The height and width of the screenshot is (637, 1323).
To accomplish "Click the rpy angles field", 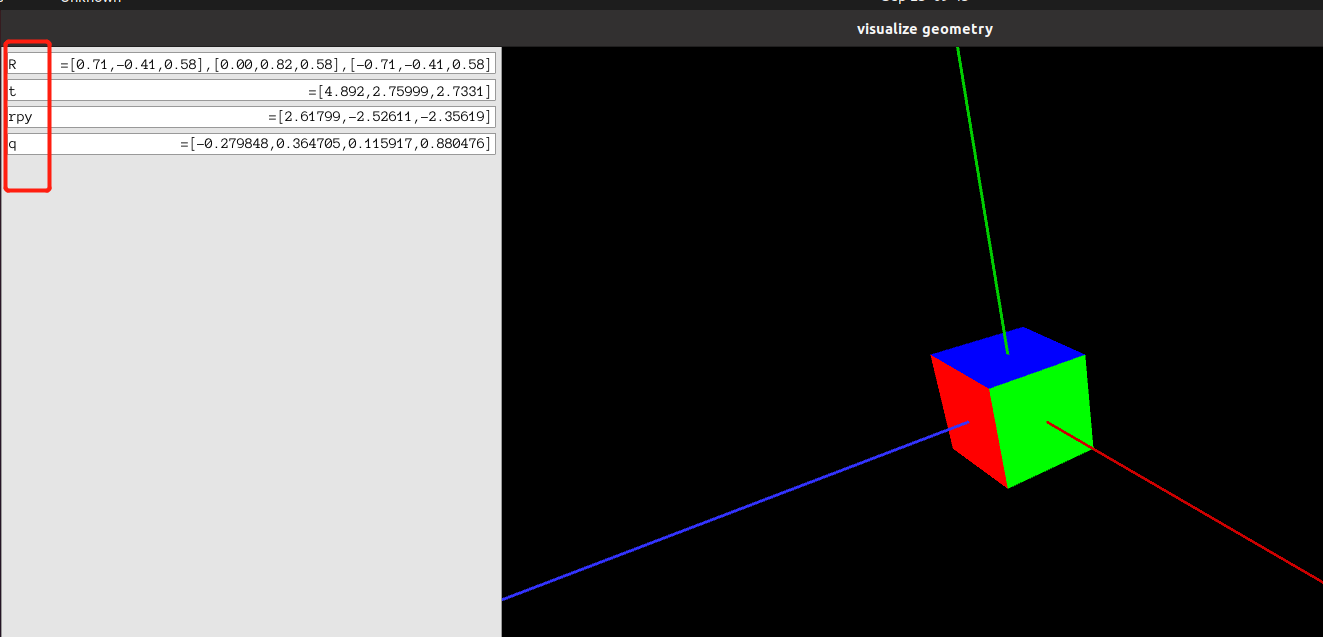I will coord(250,117).
